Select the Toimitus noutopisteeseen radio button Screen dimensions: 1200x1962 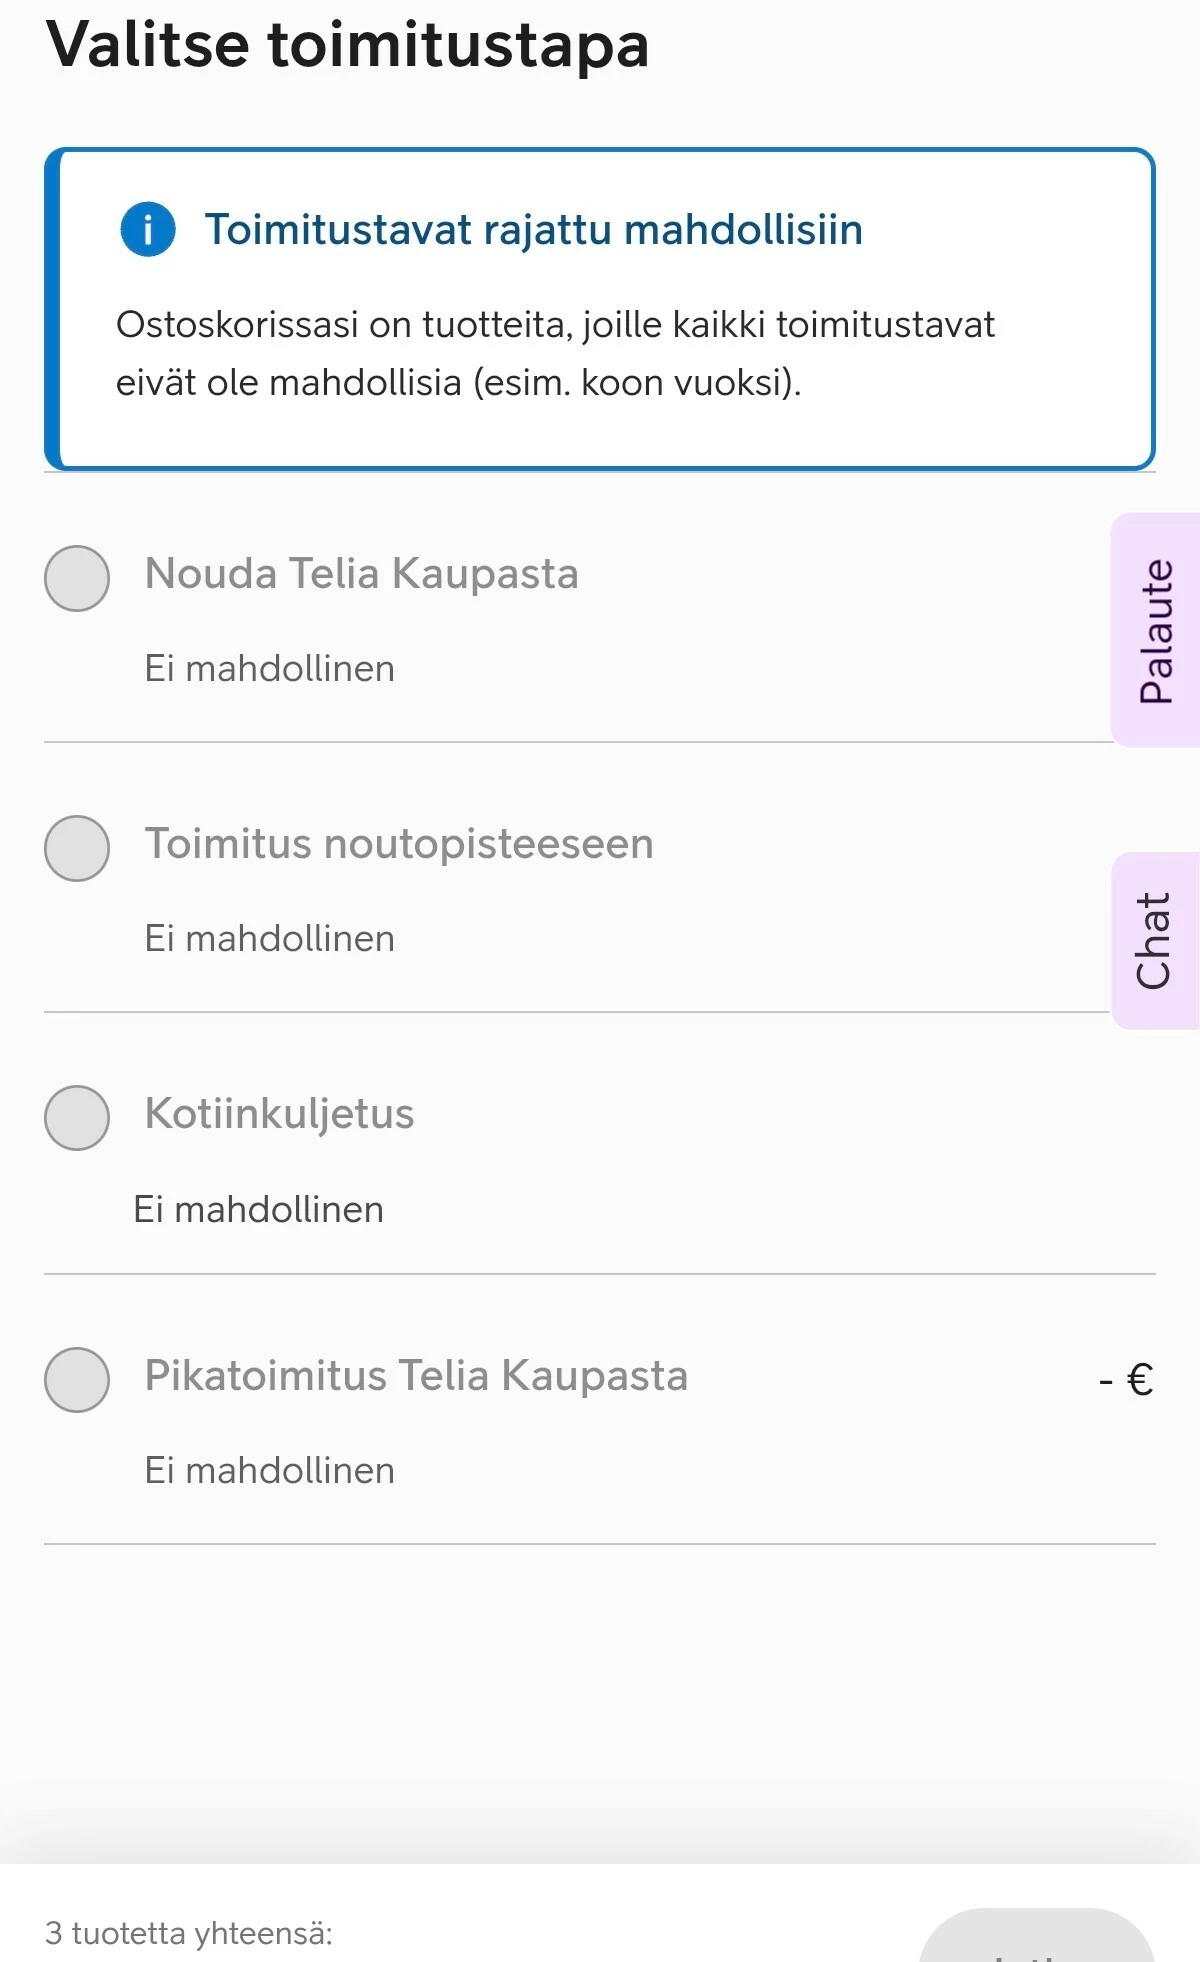tap(77, 848)
